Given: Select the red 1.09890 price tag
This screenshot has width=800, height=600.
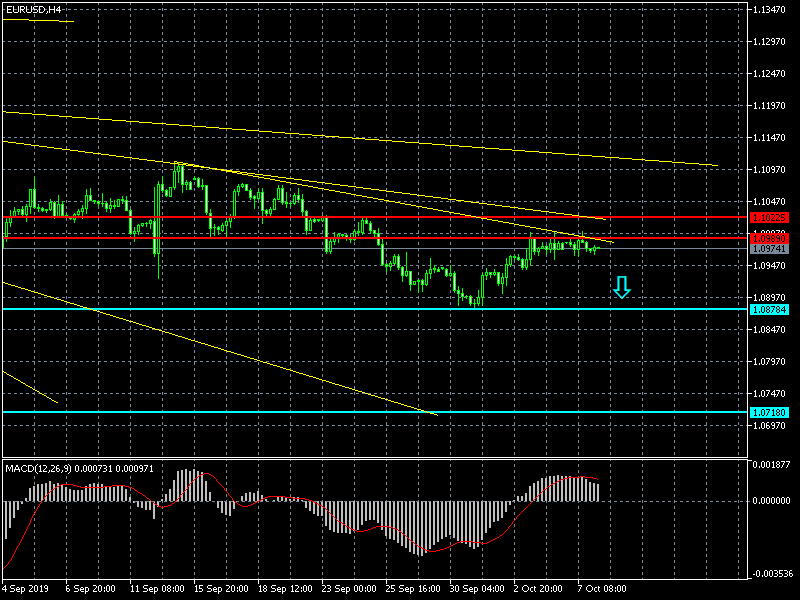Looking at the screenshot, I should [769, 238].
